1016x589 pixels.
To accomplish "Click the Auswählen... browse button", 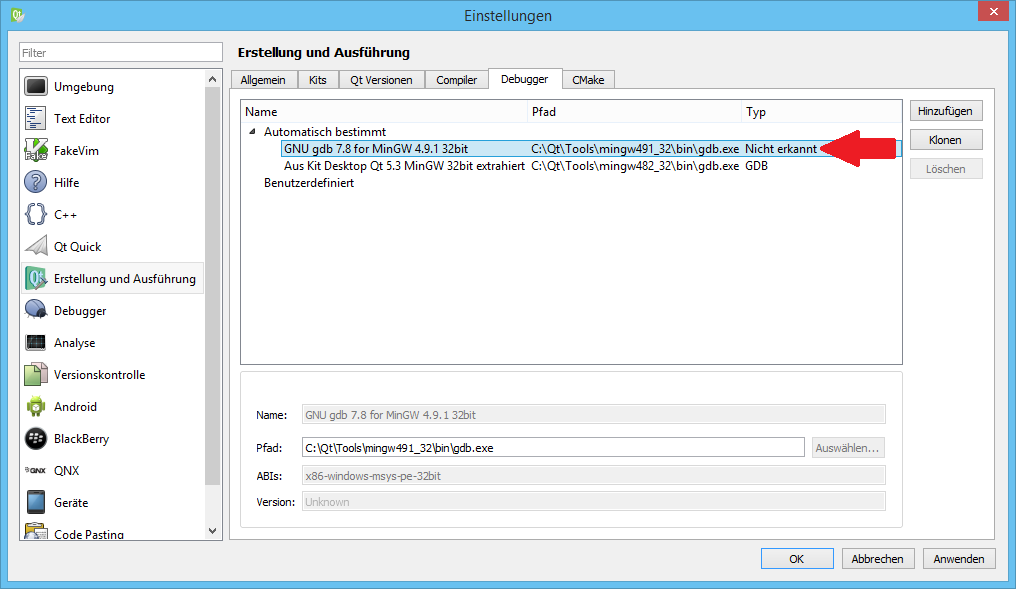I will pos(848,448).
